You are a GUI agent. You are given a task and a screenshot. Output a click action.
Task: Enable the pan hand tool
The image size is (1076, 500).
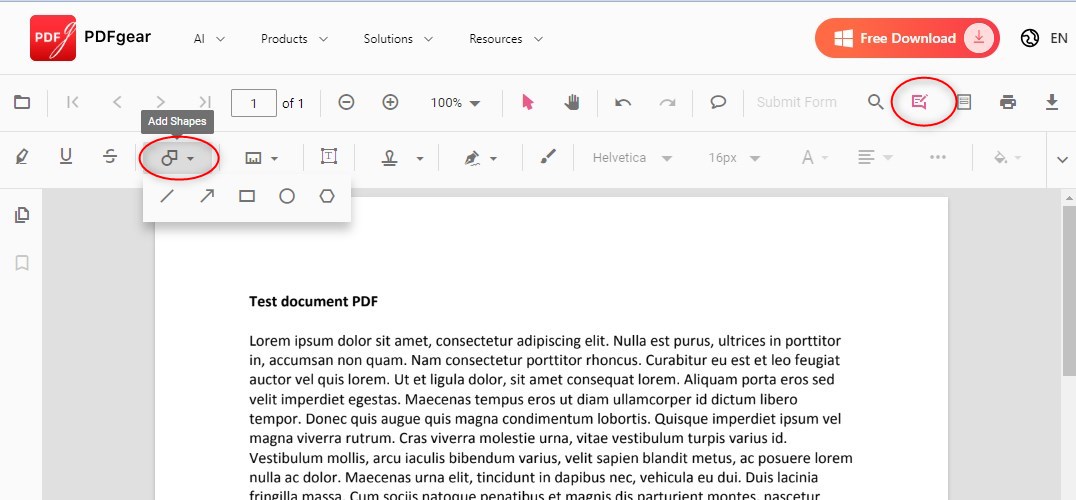[572, 102]
